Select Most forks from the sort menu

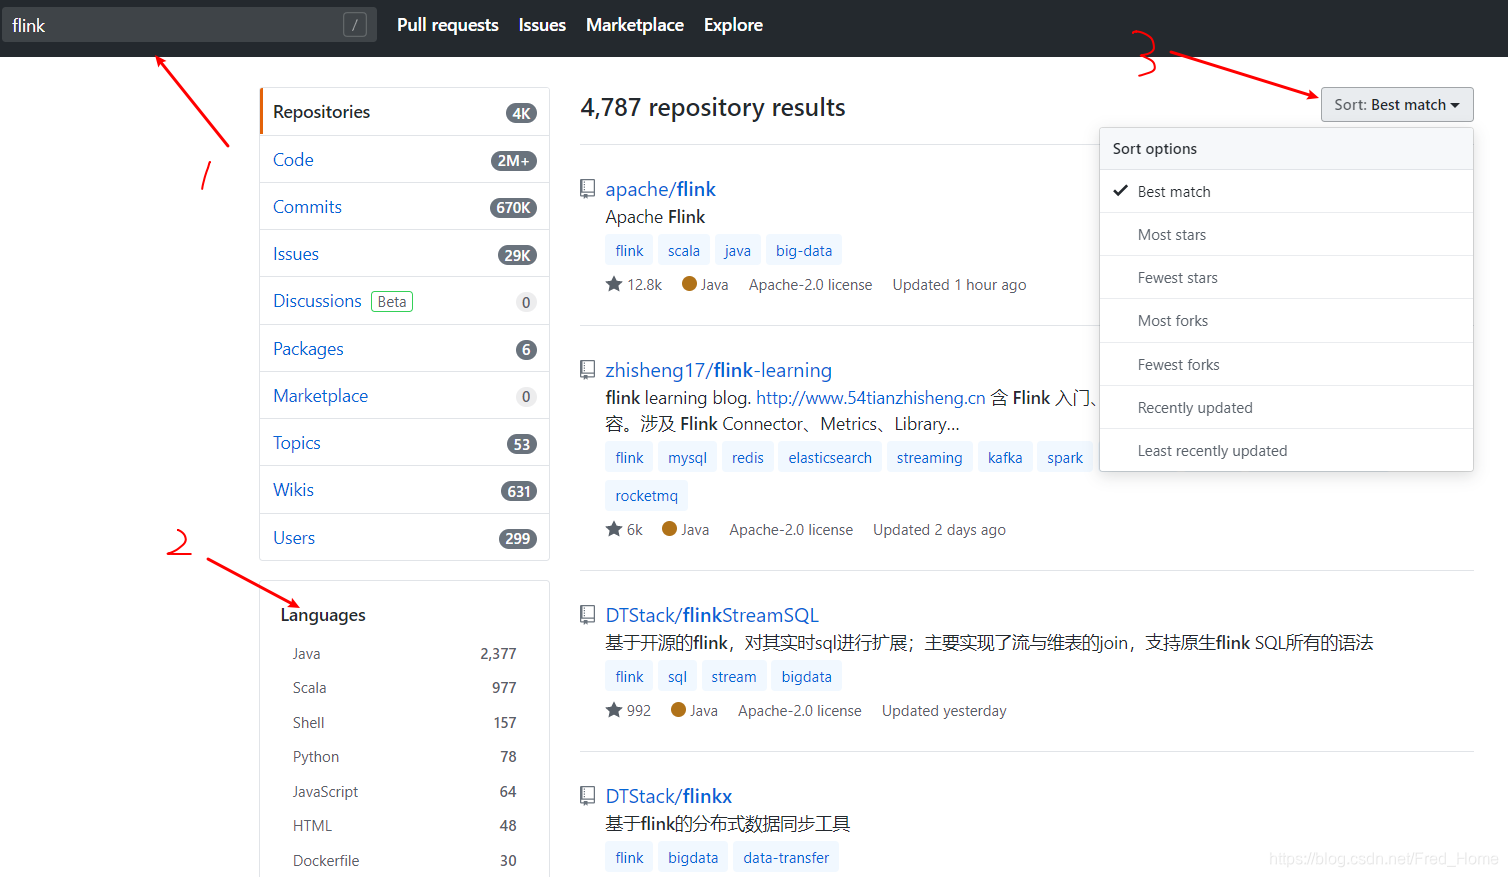tap(1173, 320)
